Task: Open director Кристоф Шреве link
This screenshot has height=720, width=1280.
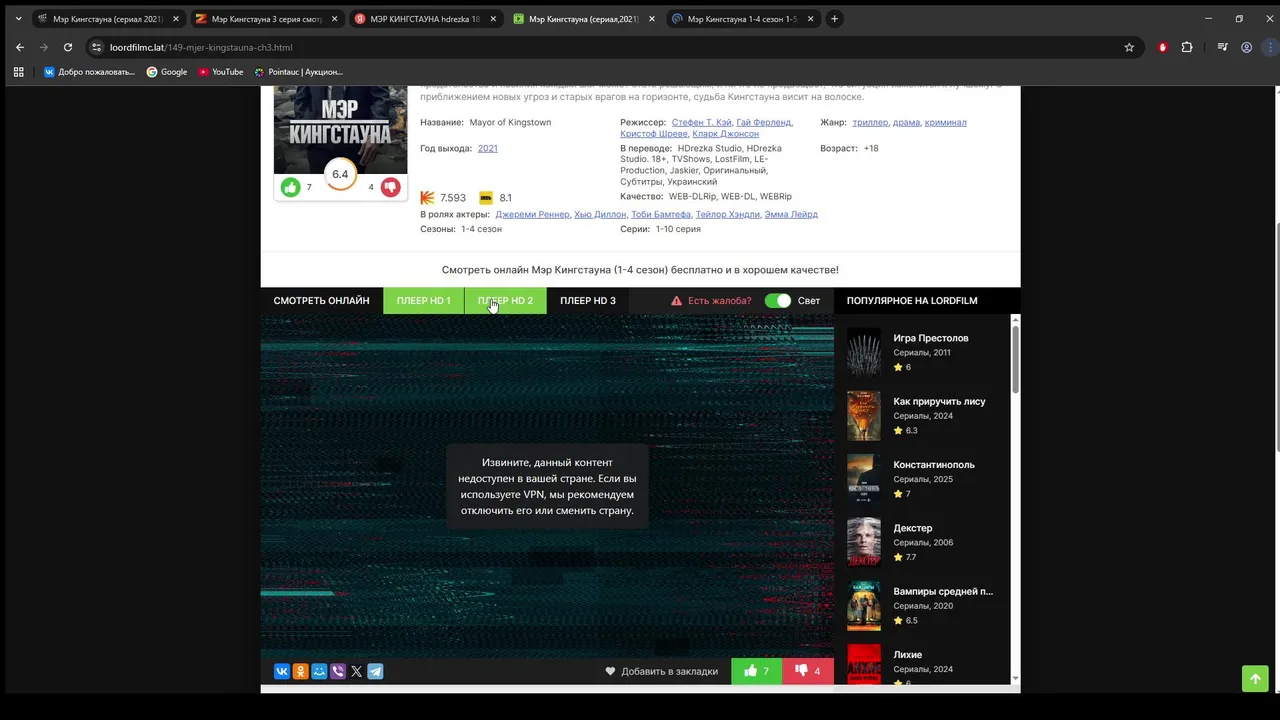Action: click(x=654, y=133)
